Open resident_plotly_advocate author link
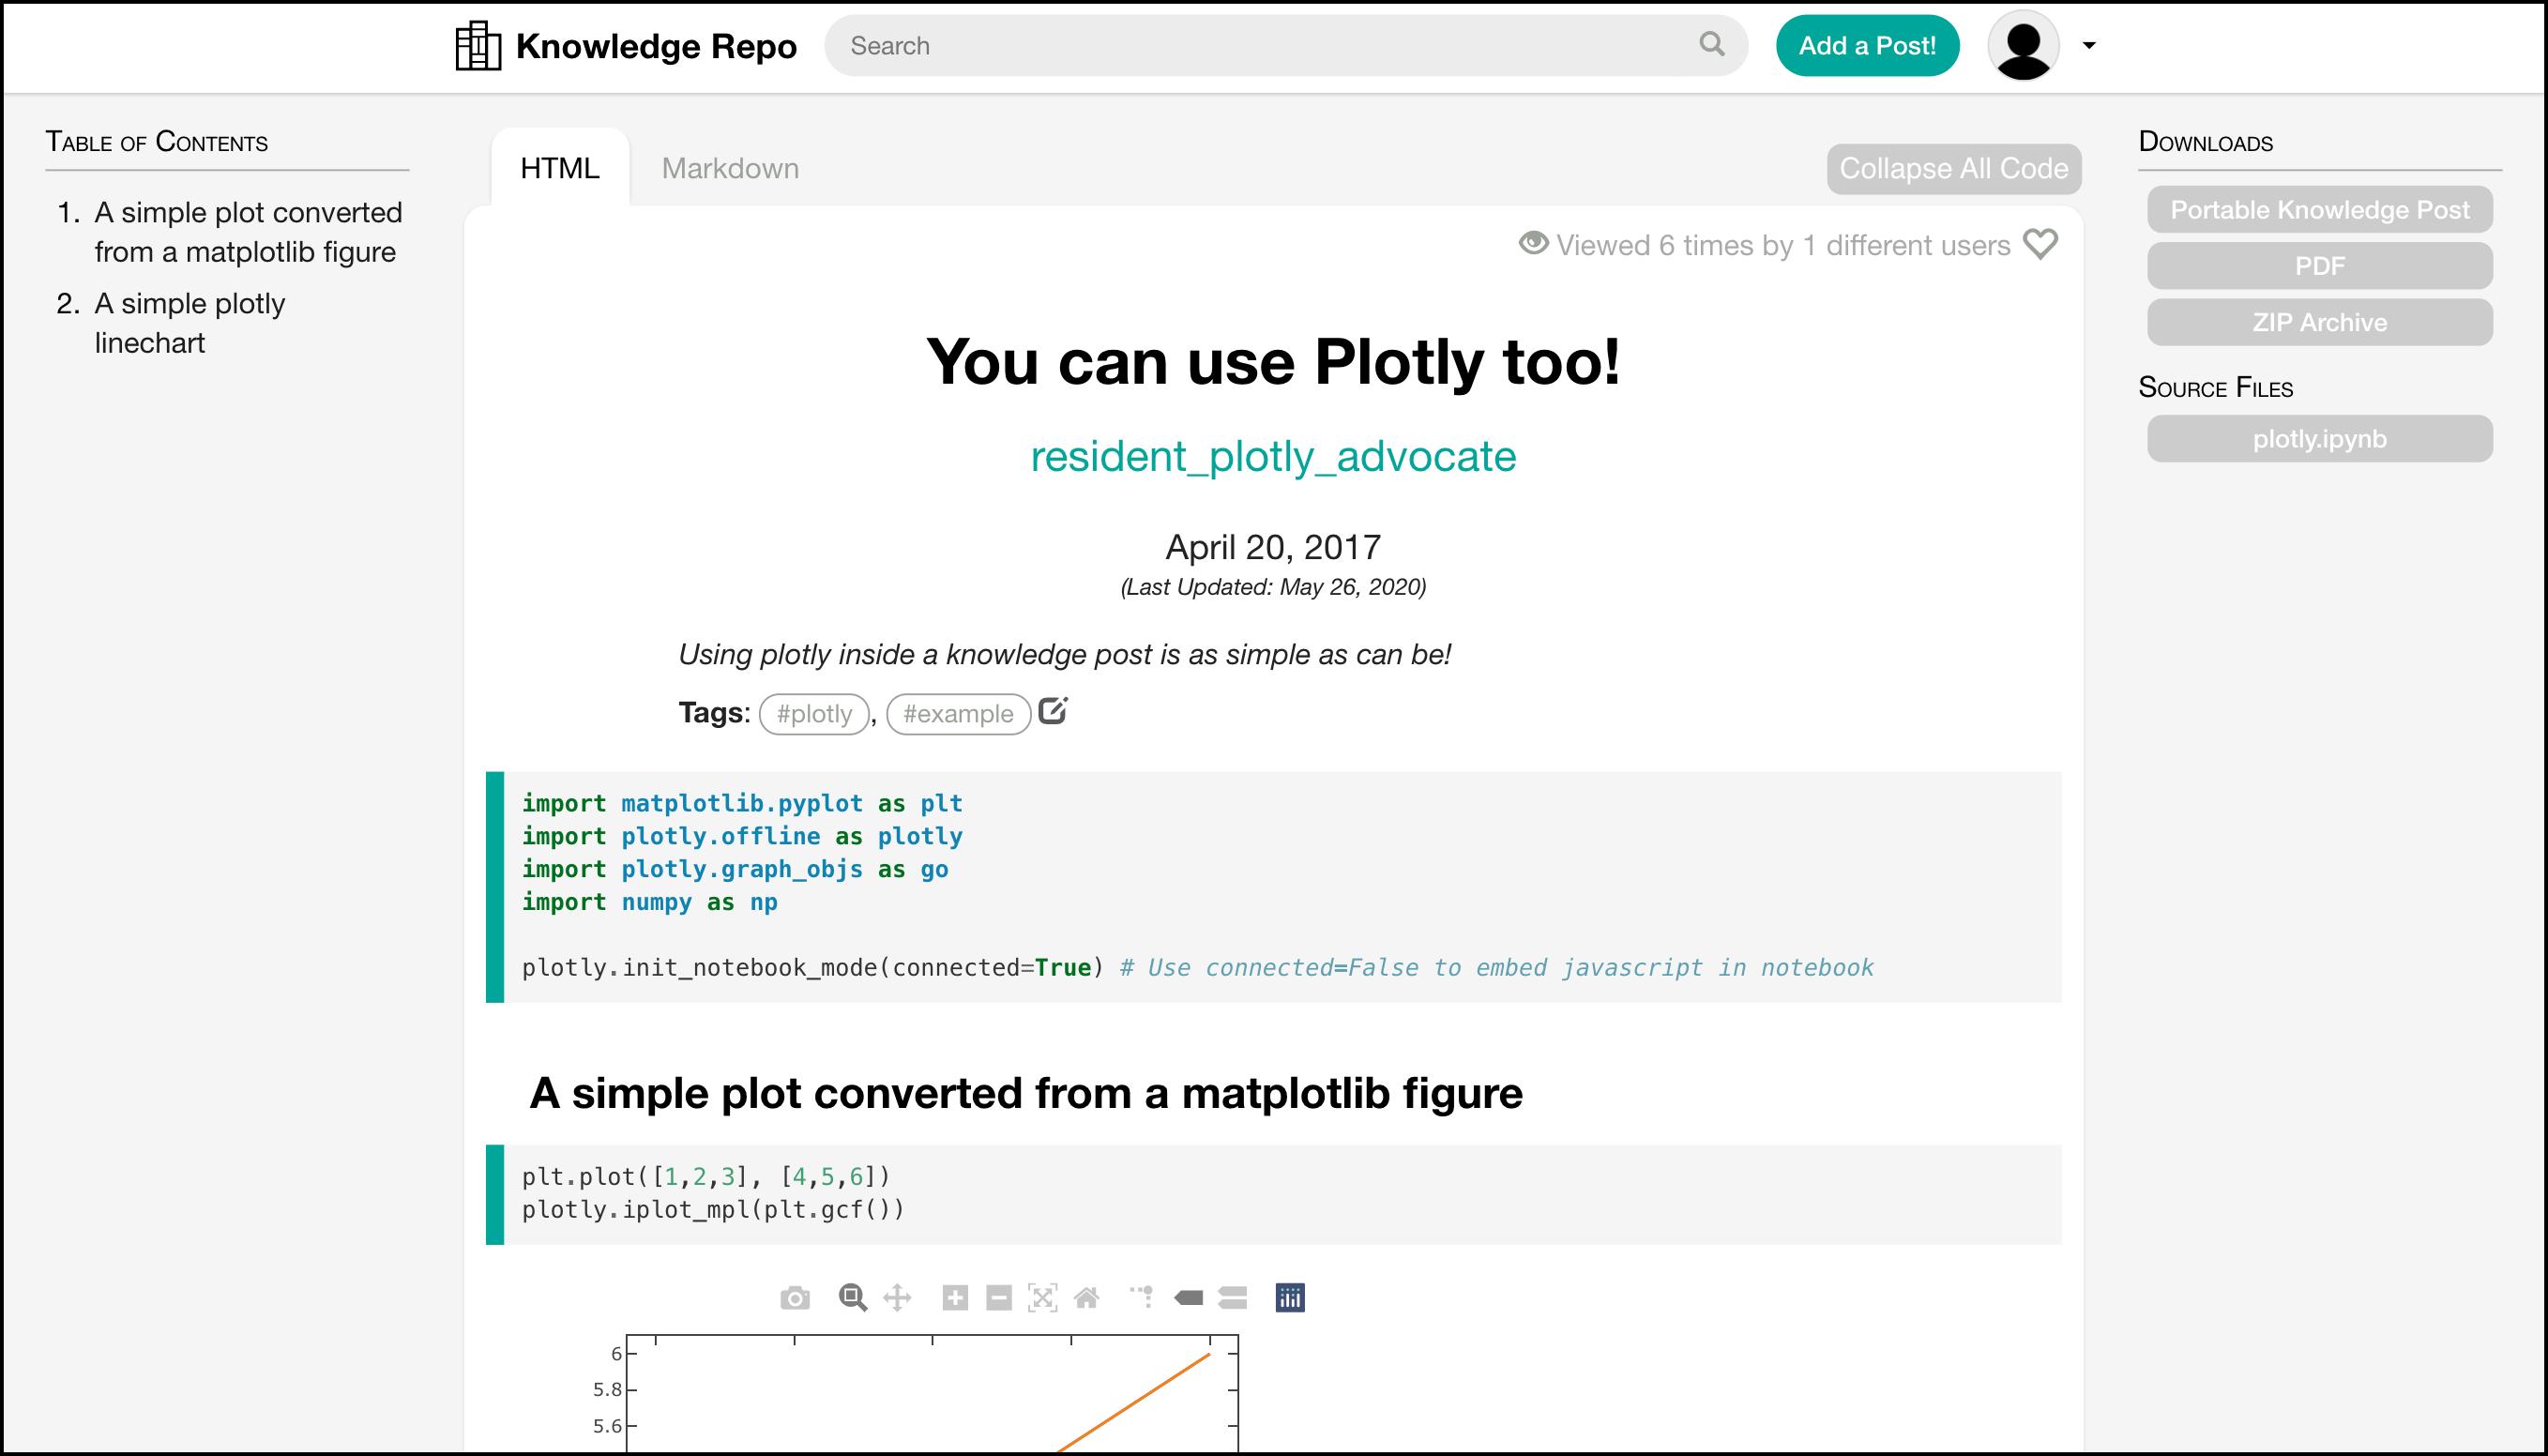The image size is (2548, 1456). click(1272, 456)
